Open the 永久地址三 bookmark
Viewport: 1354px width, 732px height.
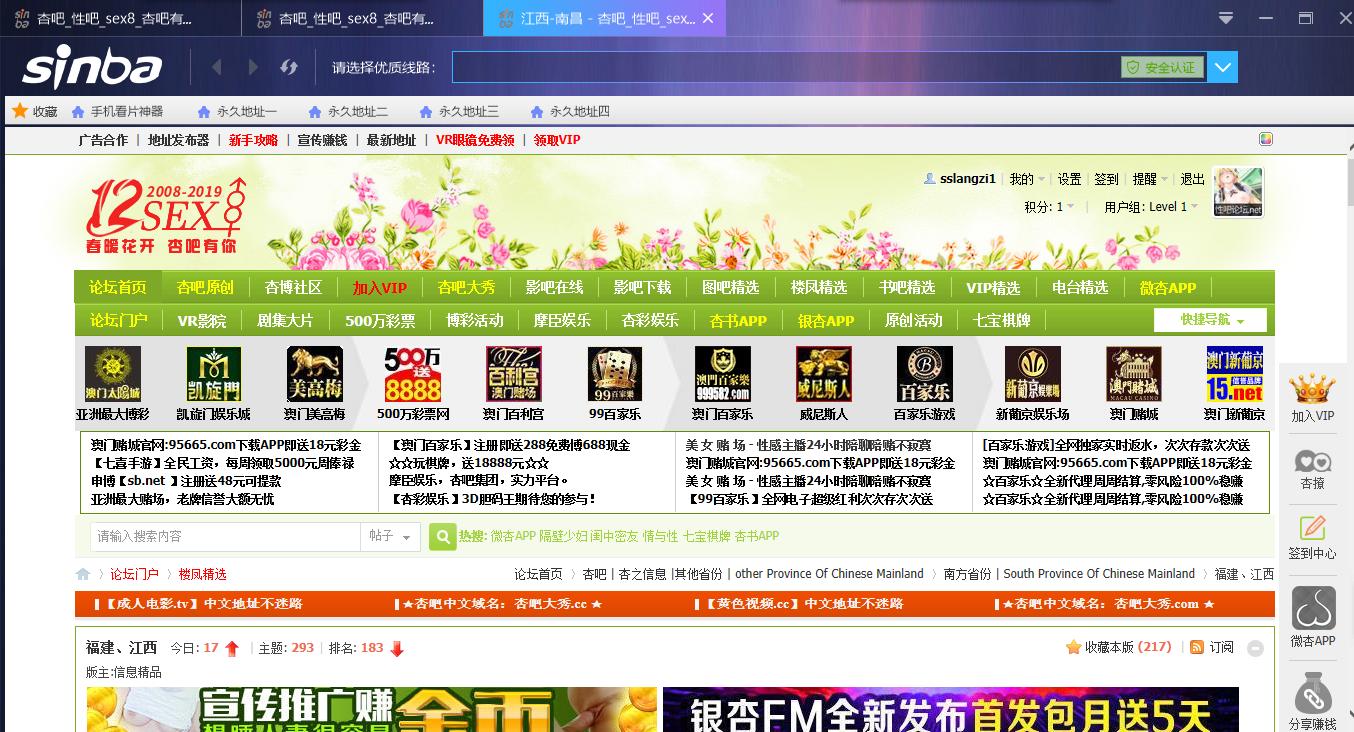[x=460, y=111]
